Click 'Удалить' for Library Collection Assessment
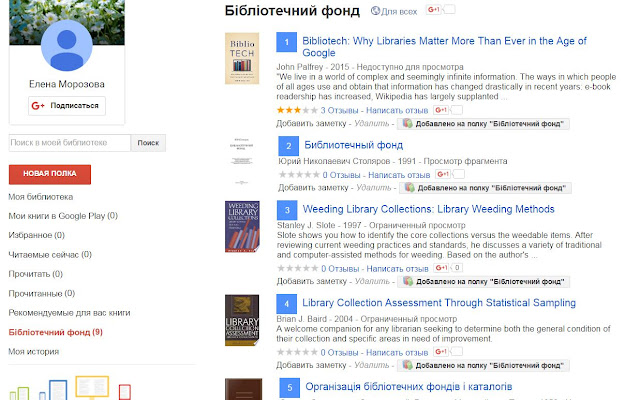 [x=371, y=365]
